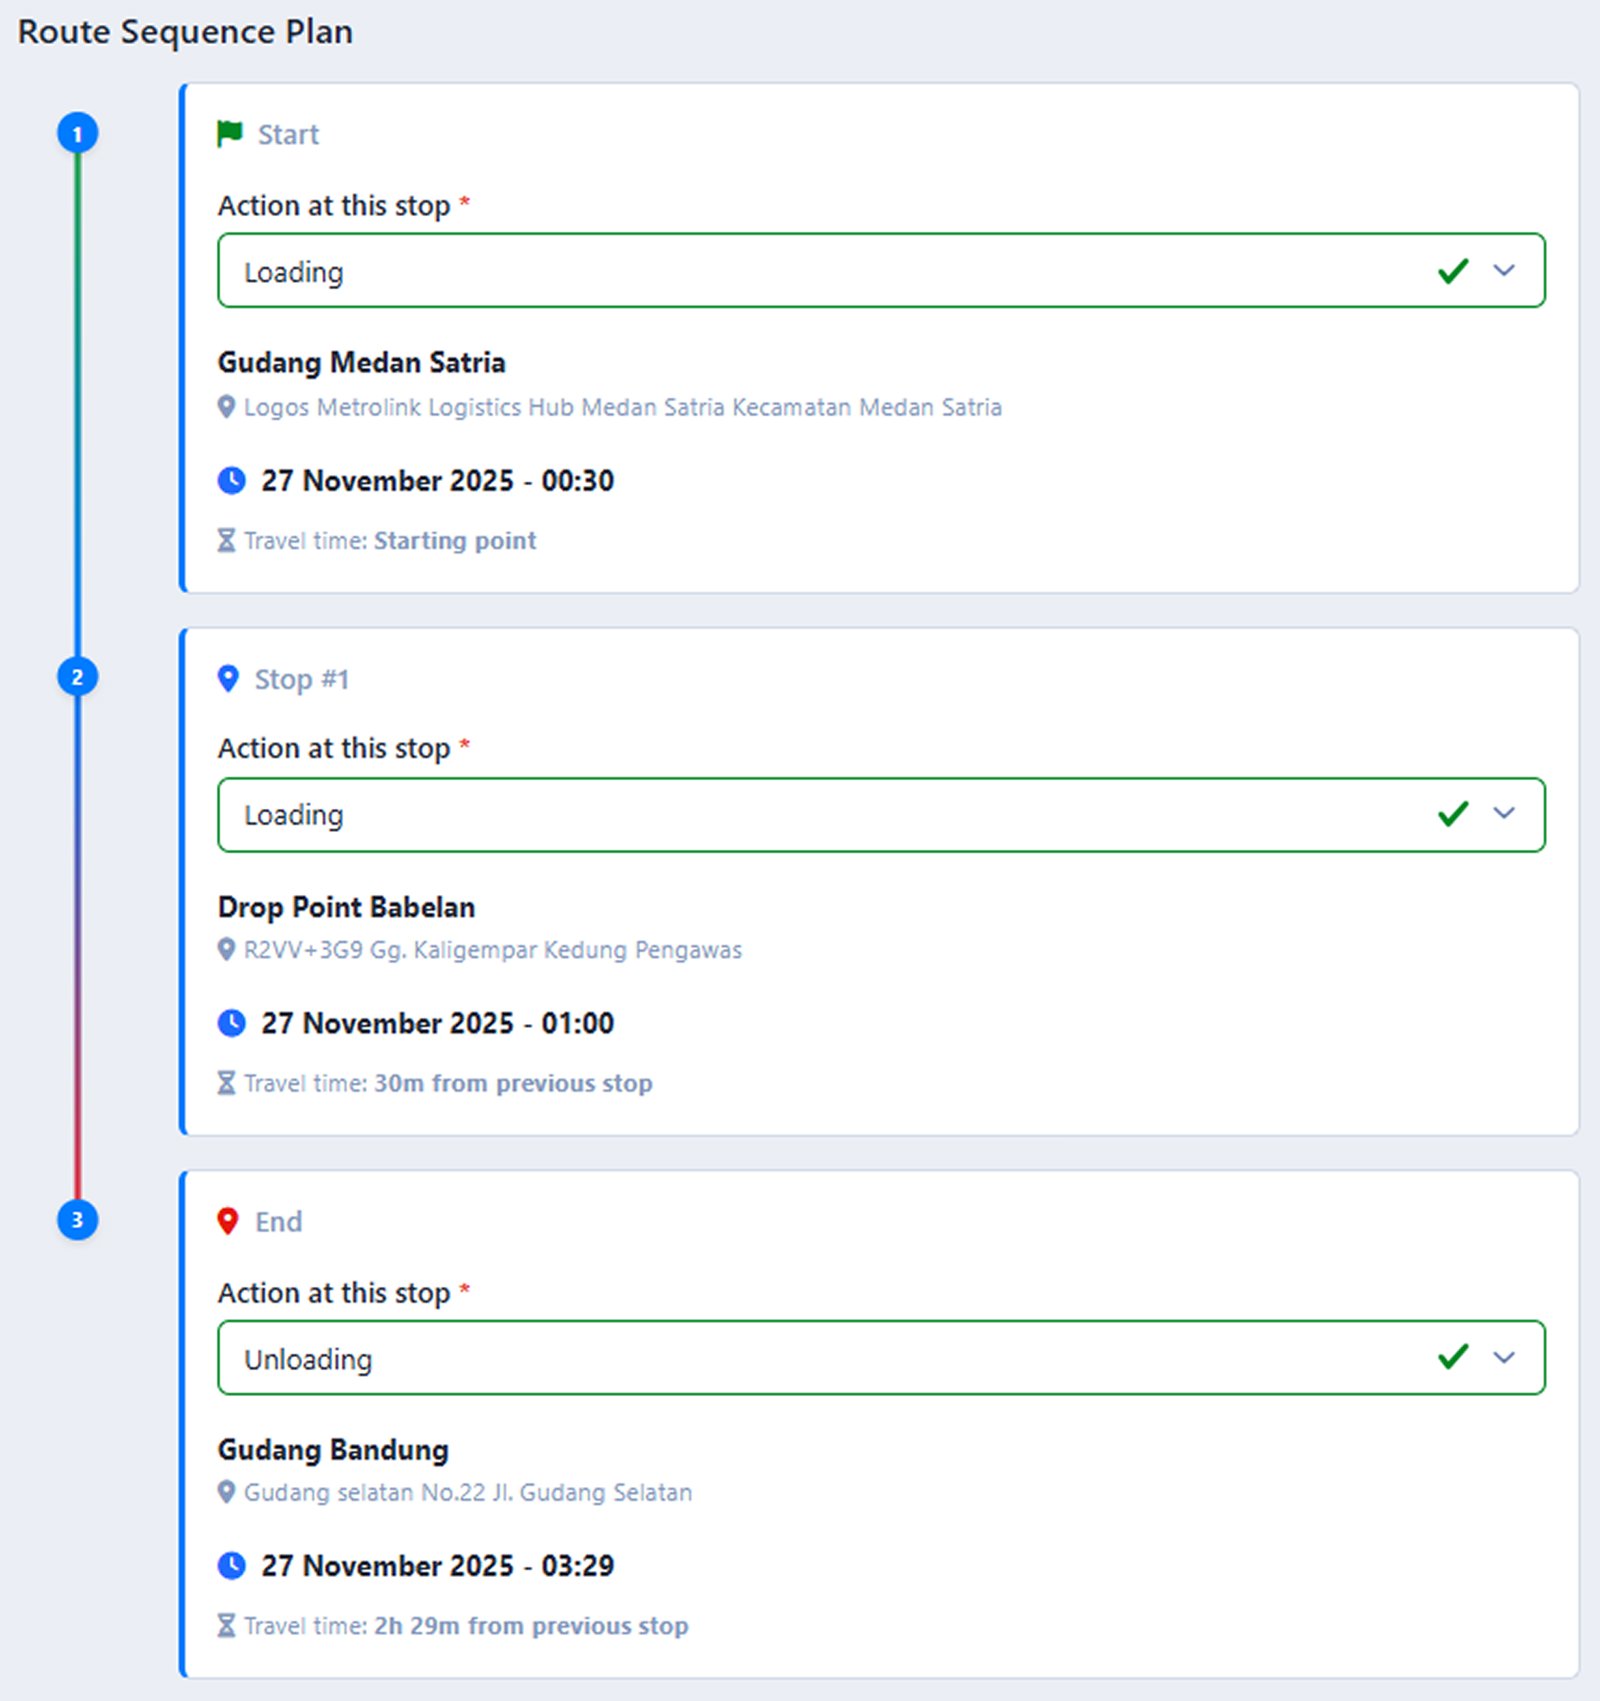Click the red pin icon beside End
The image size is (1600, 1701).
pos(228,1221)
